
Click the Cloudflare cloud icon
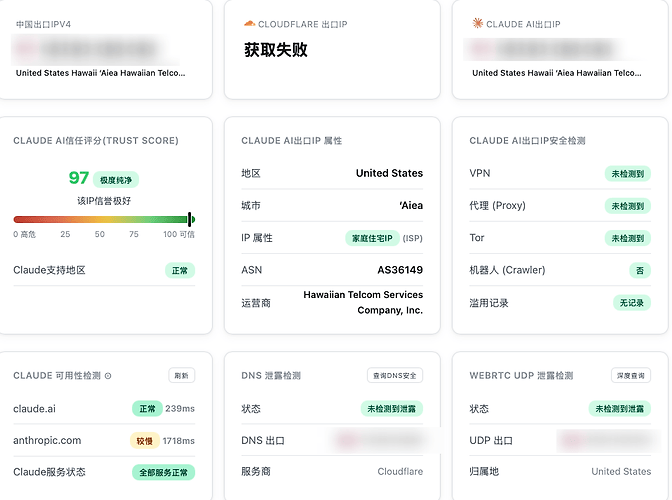click(249, 24)
